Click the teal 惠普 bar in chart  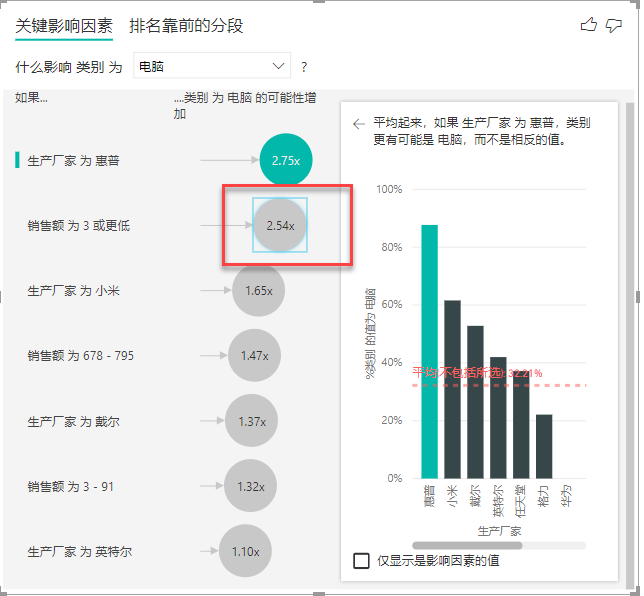[430, 352]
